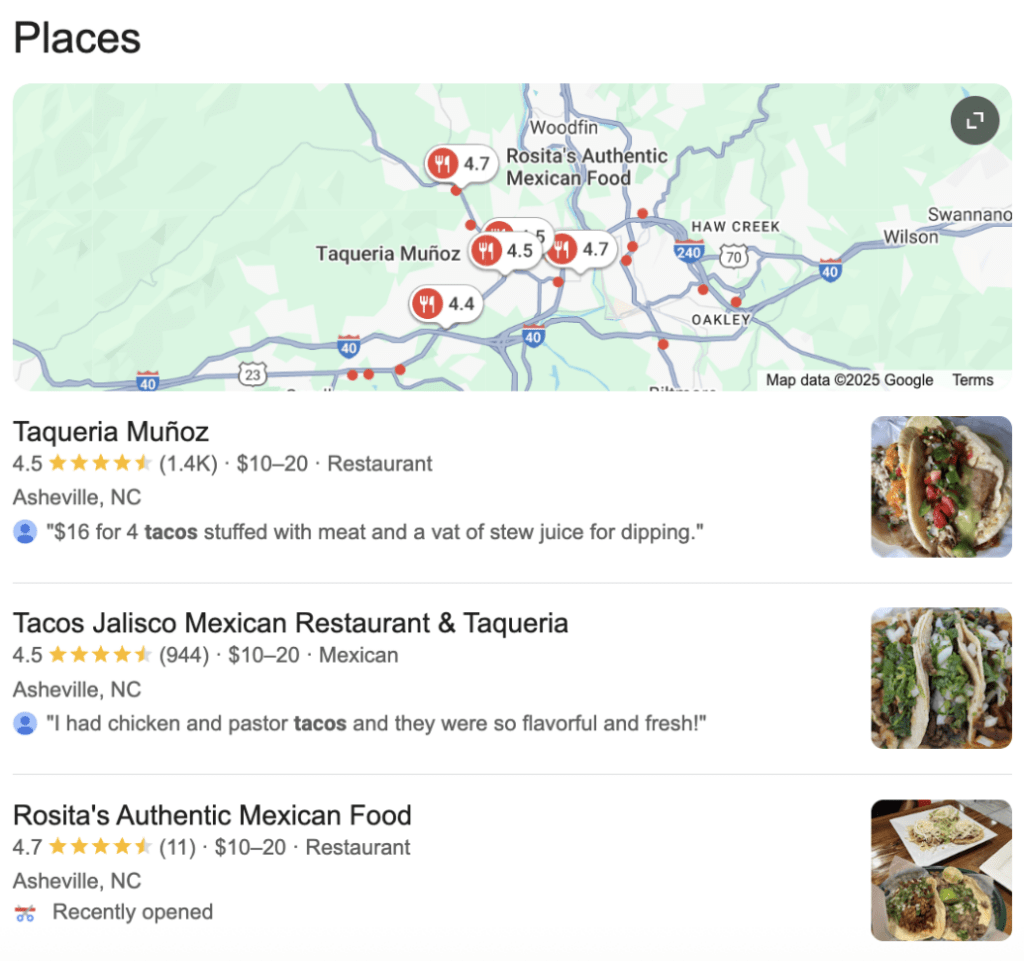Viewport: 1024px width, 961px height.
Task: Click the reviewer avatar under Taqueria Muñoz
Action: coord(25,532)
